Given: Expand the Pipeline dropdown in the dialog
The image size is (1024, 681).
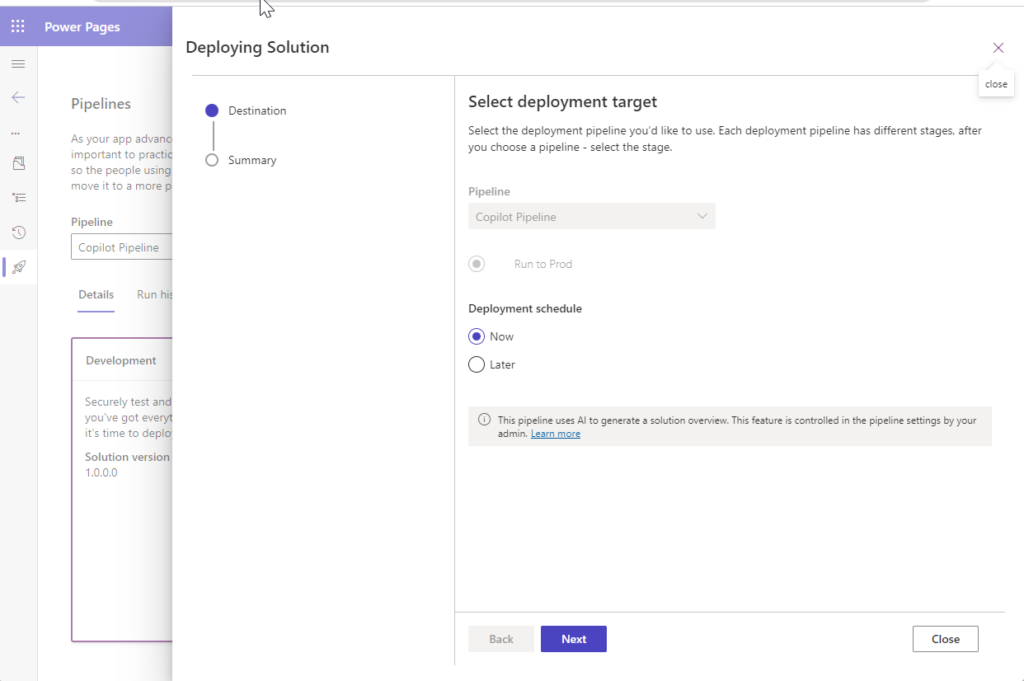Looking at the screenshot, I should click(x=592, y=217).
